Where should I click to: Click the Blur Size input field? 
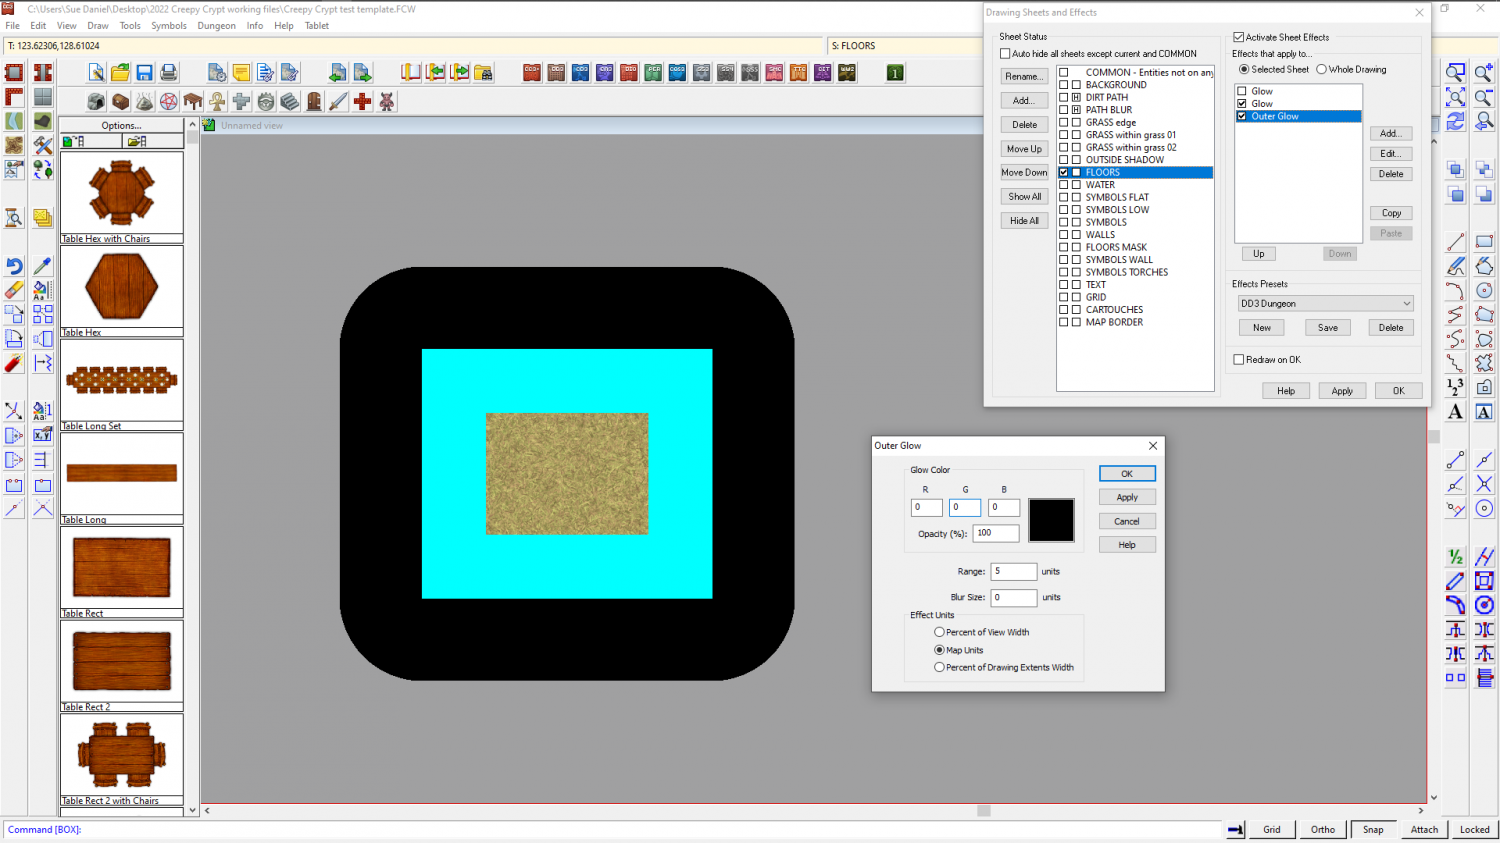tap(1014, 597)
